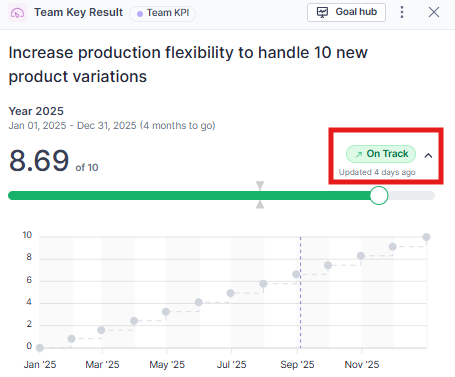Select the Team KPI tag
455x377 pixels.
(x=162, y=13)
